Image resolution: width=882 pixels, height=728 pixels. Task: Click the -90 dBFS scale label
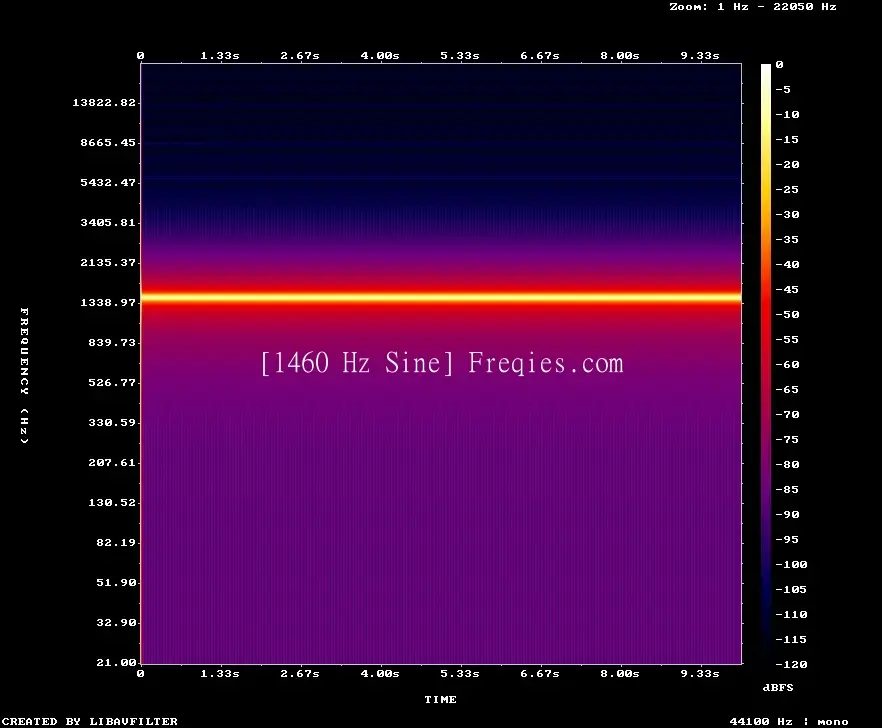pyautogui.click(x=787, y=514)
